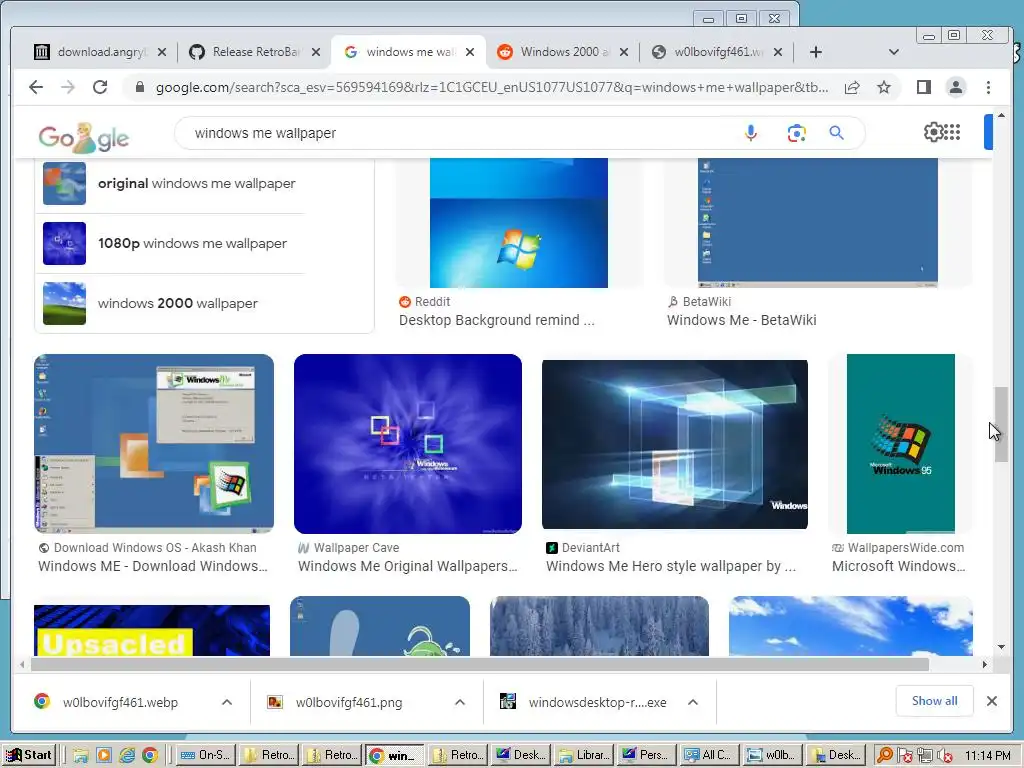This screenshot has width=1024, height=768.
Task: Click the vertical scrollbar thumb
Action: coord(1001,424)
